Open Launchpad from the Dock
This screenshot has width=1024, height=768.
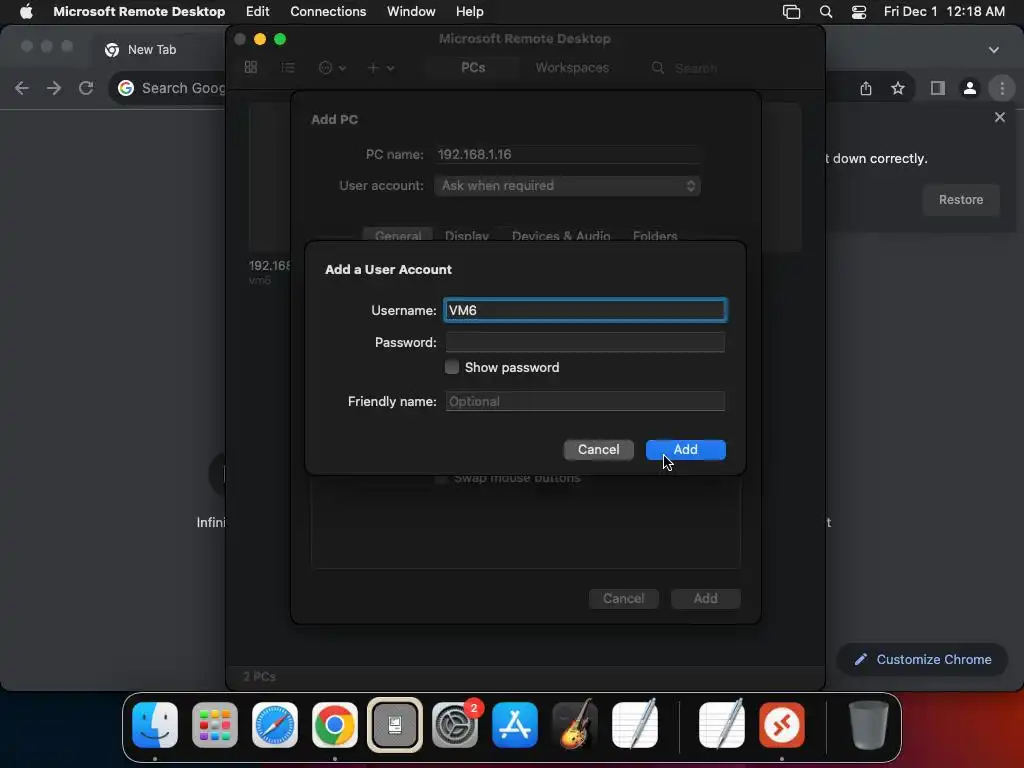215,725
